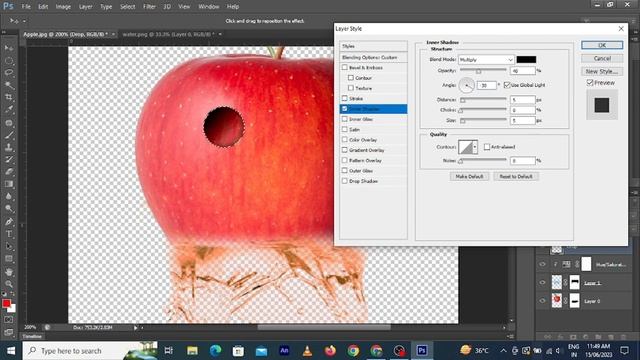Select the Pen tool

(x=9, y=222)
